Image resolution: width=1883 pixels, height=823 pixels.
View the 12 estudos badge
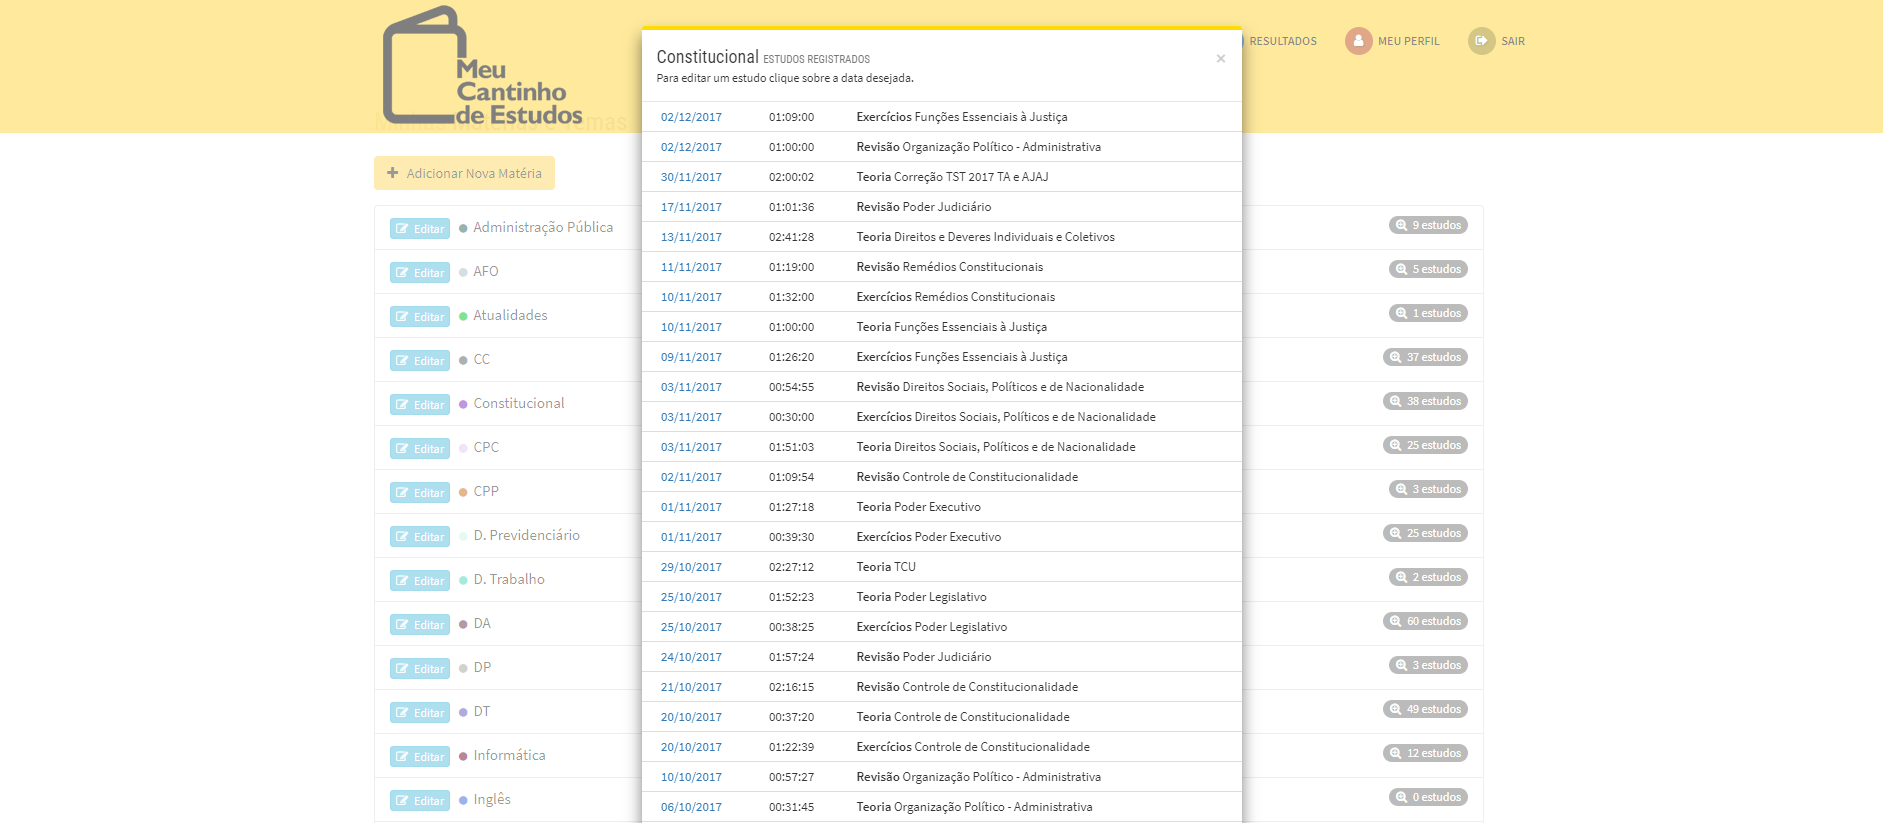point(1425,753)
